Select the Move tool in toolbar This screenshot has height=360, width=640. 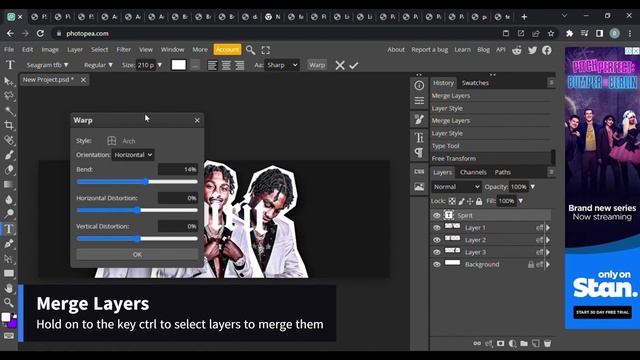pyautogui.click(x=9, y=81)
